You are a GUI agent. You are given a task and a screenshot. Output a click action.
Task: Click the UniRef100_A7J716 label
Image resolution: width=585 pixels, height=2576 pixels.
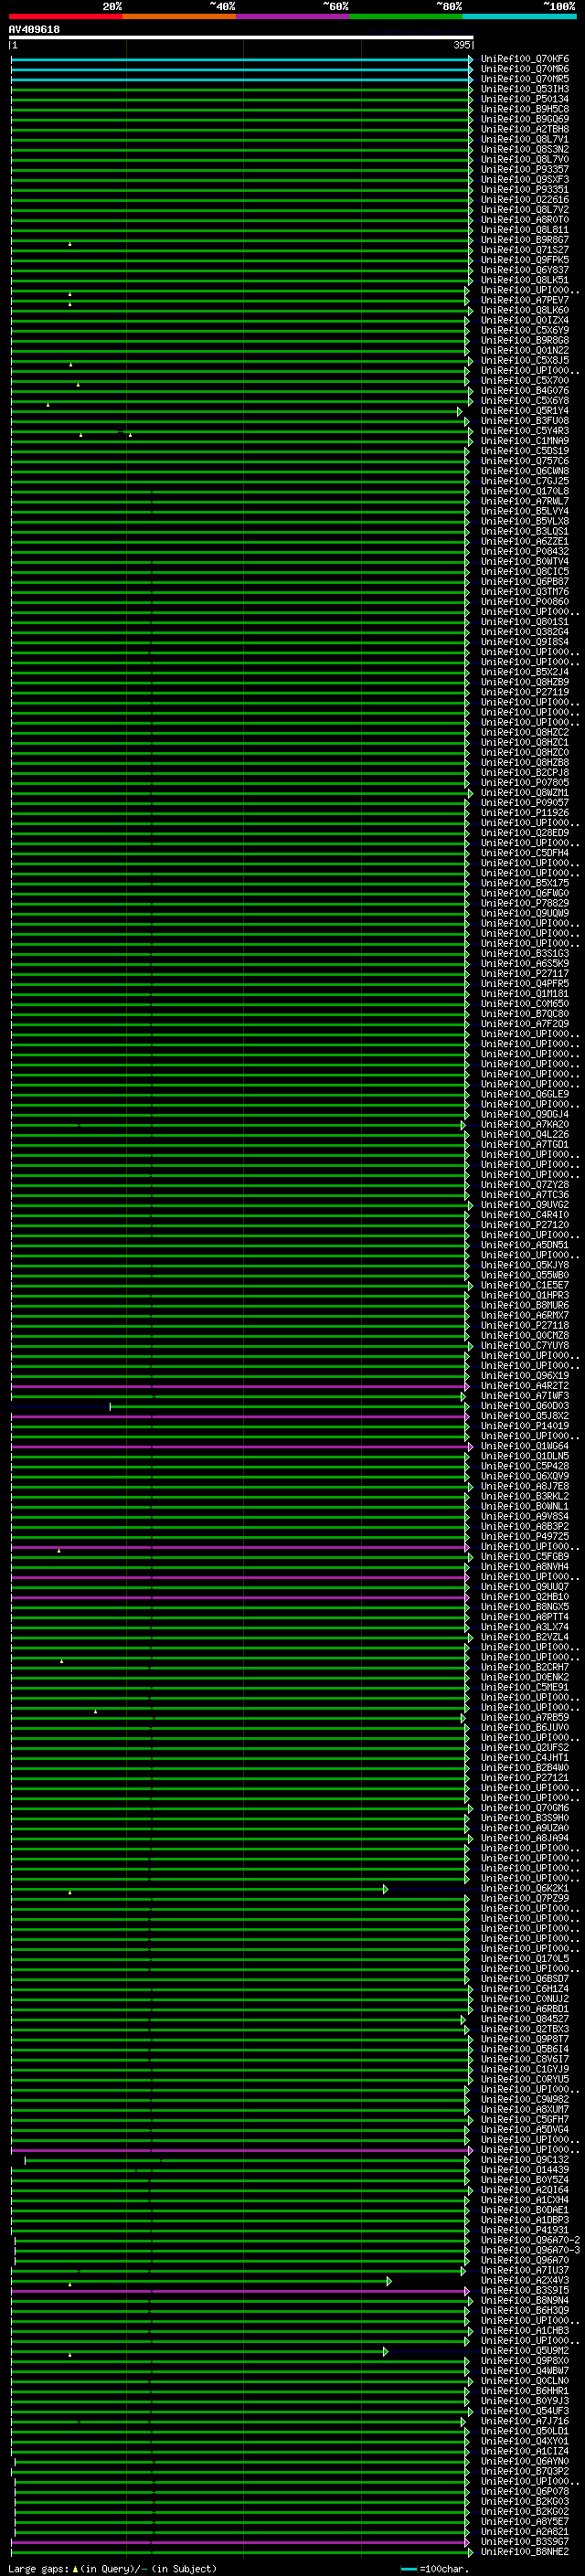click(x=525, y=2421)
